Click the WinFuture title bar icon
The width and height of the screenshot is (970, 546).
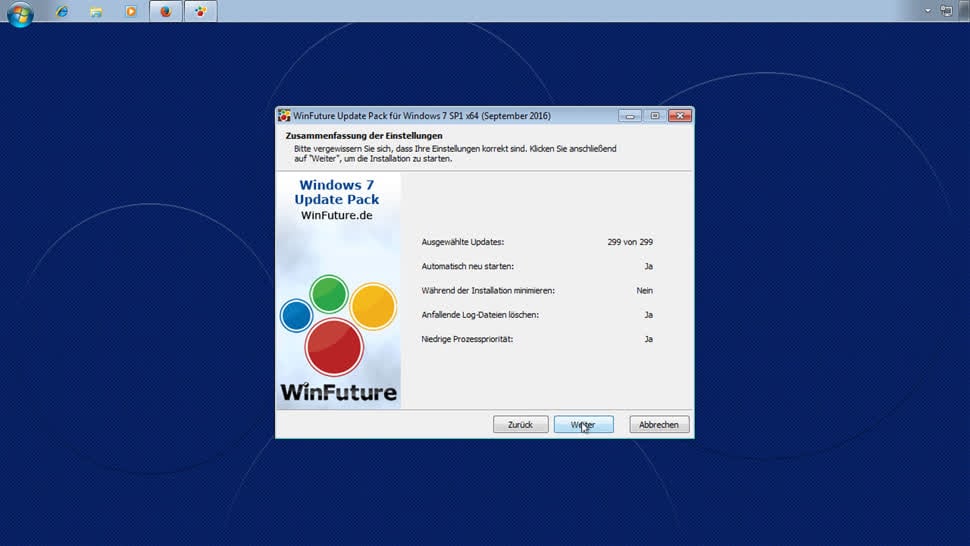(284, 116)
